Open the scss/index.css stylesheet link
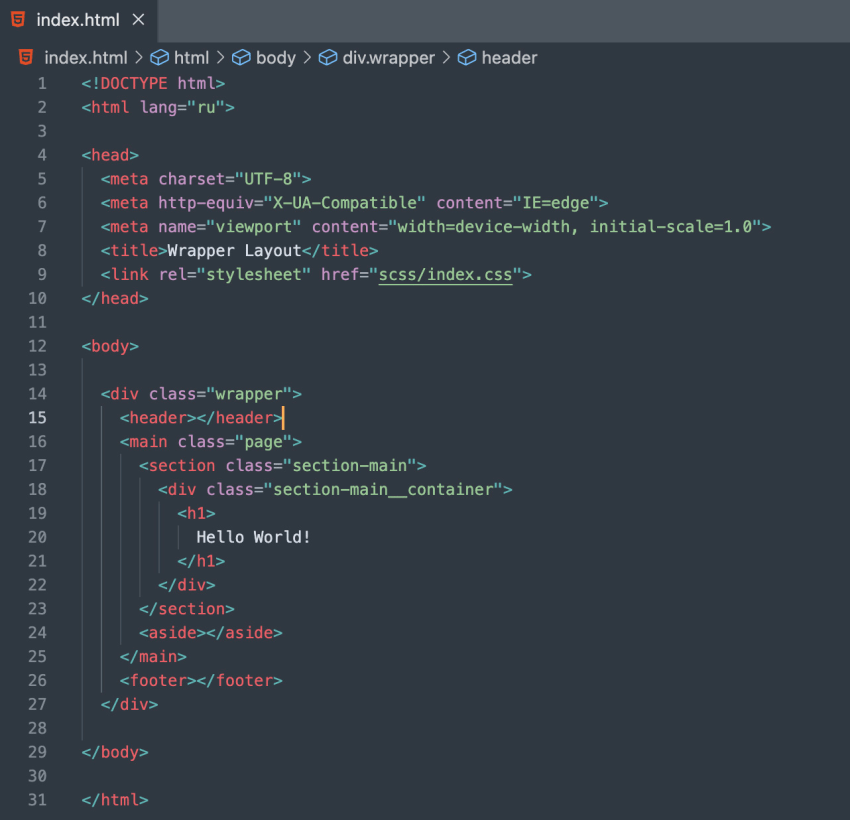Screen dimensions: 850x820 tap(445, 274)
